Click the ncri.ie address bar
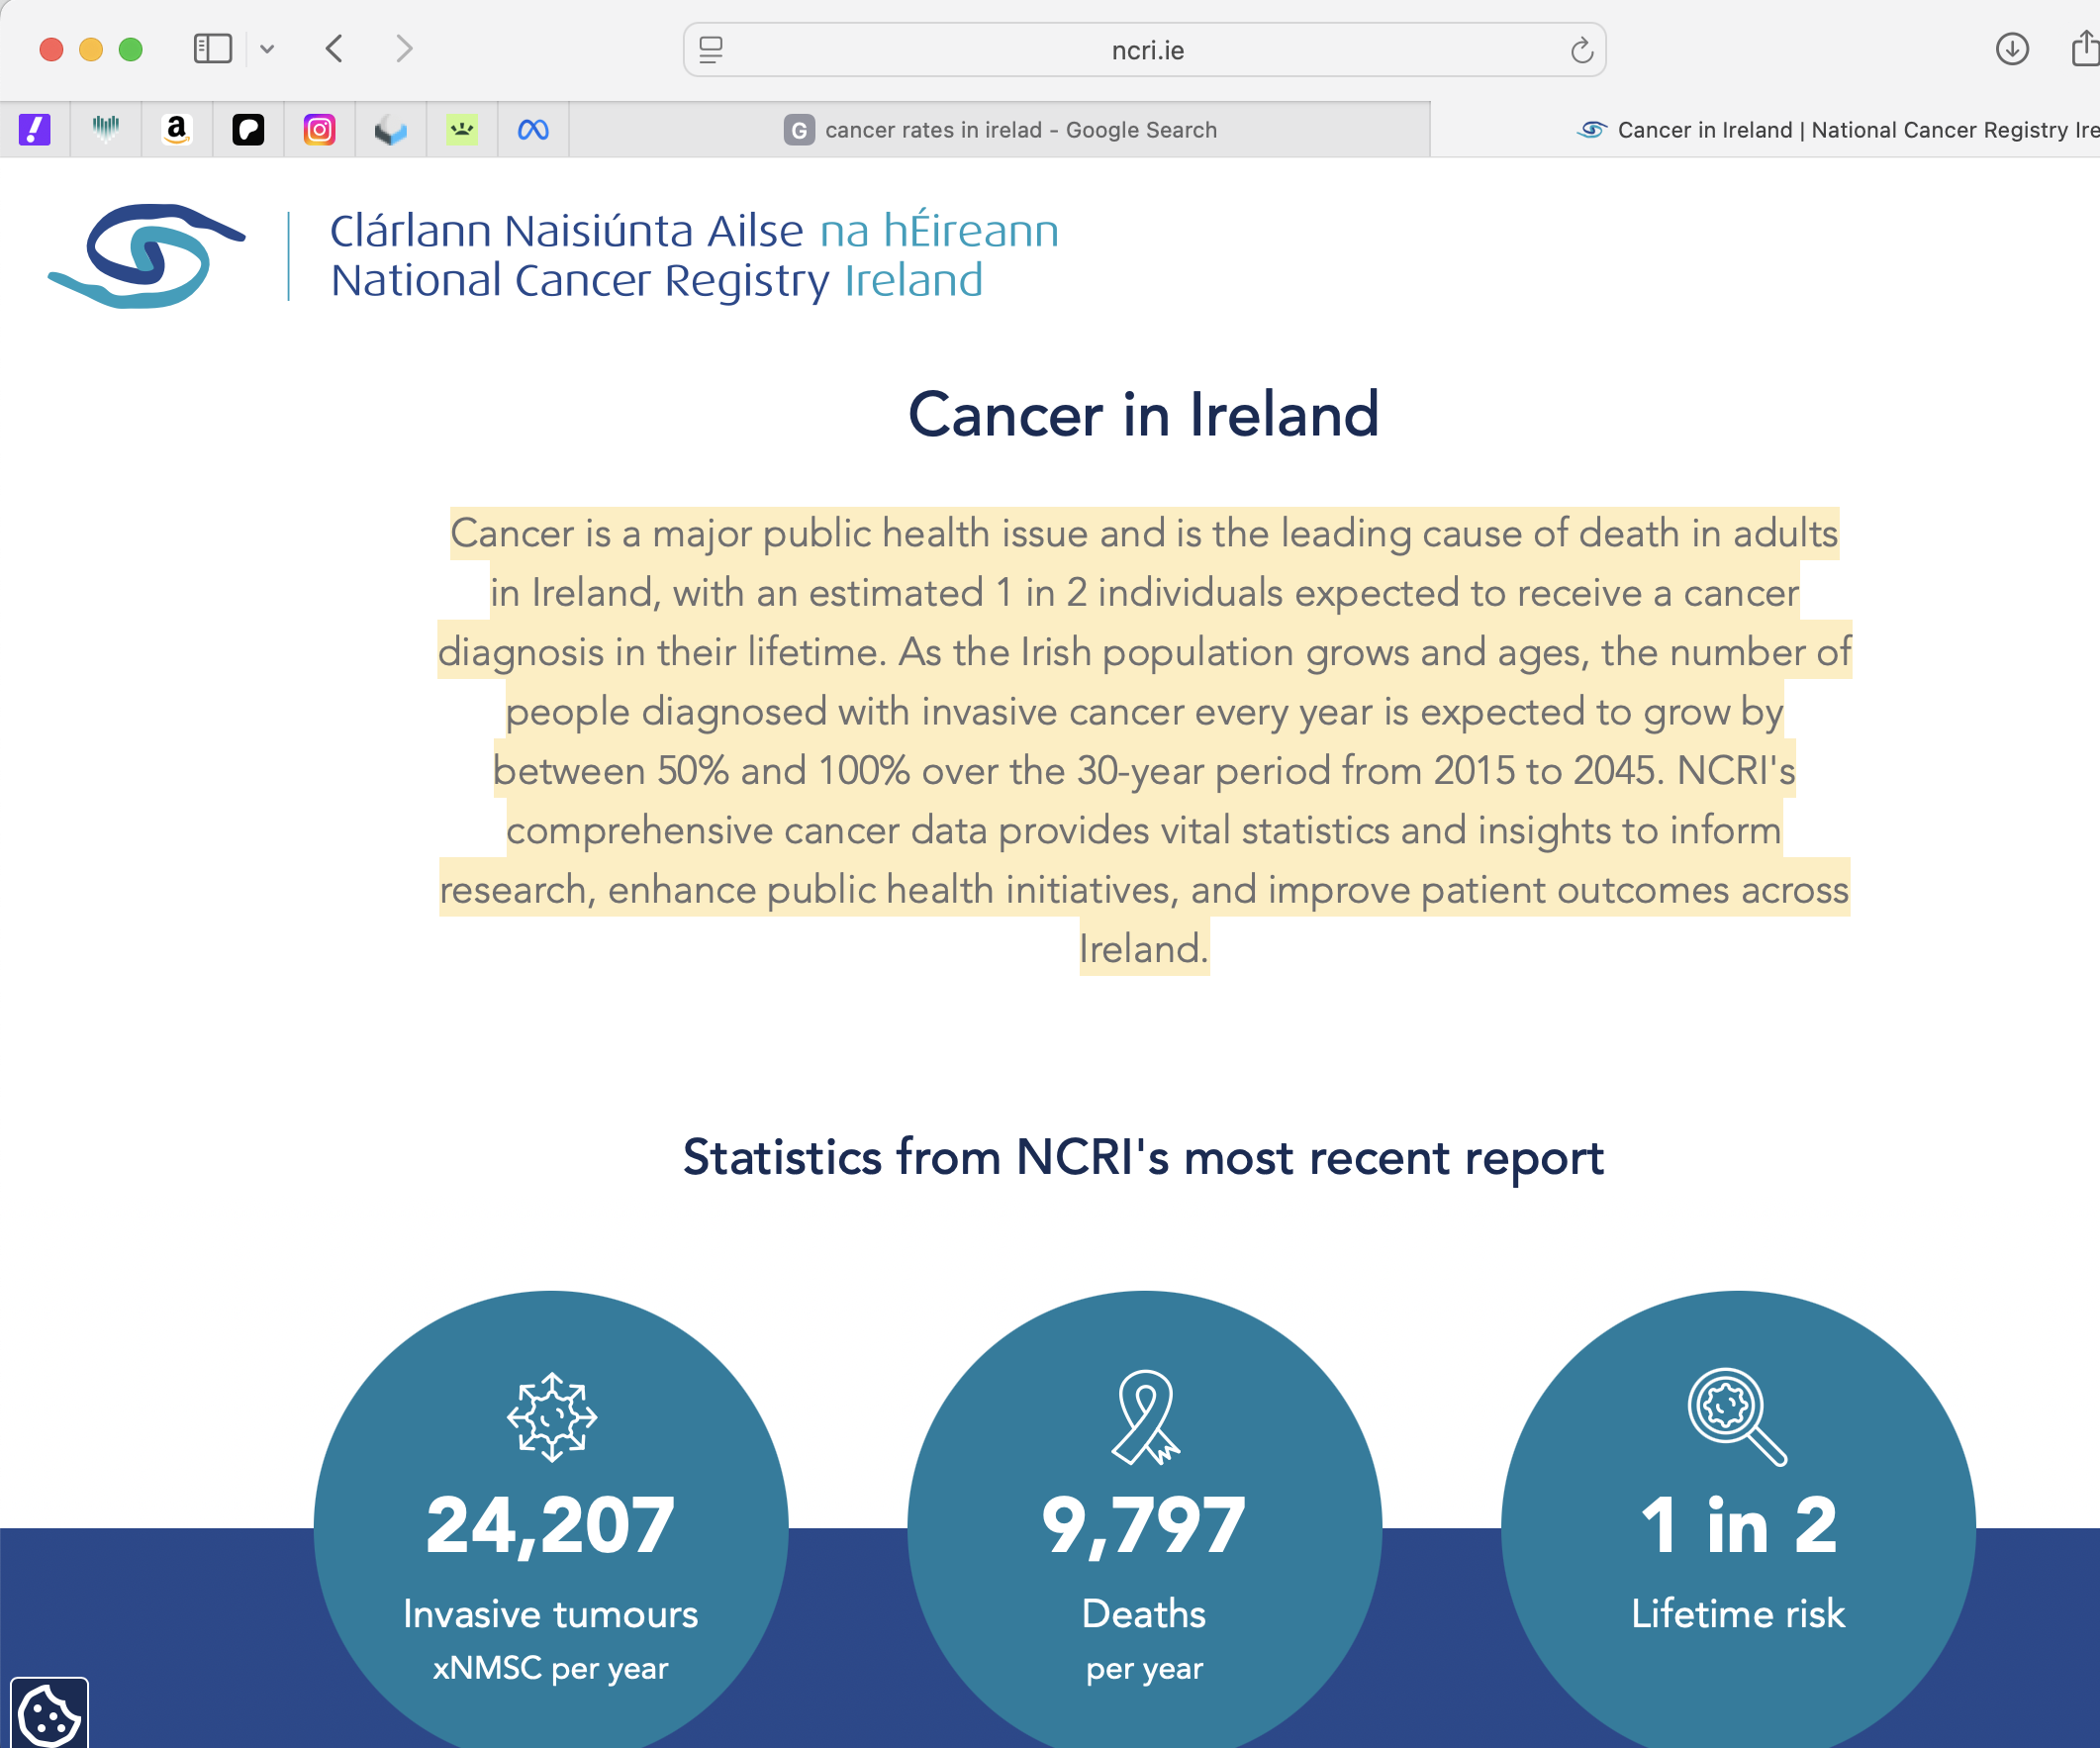Screen dimensions: 2100x1748 [1146, 50]
